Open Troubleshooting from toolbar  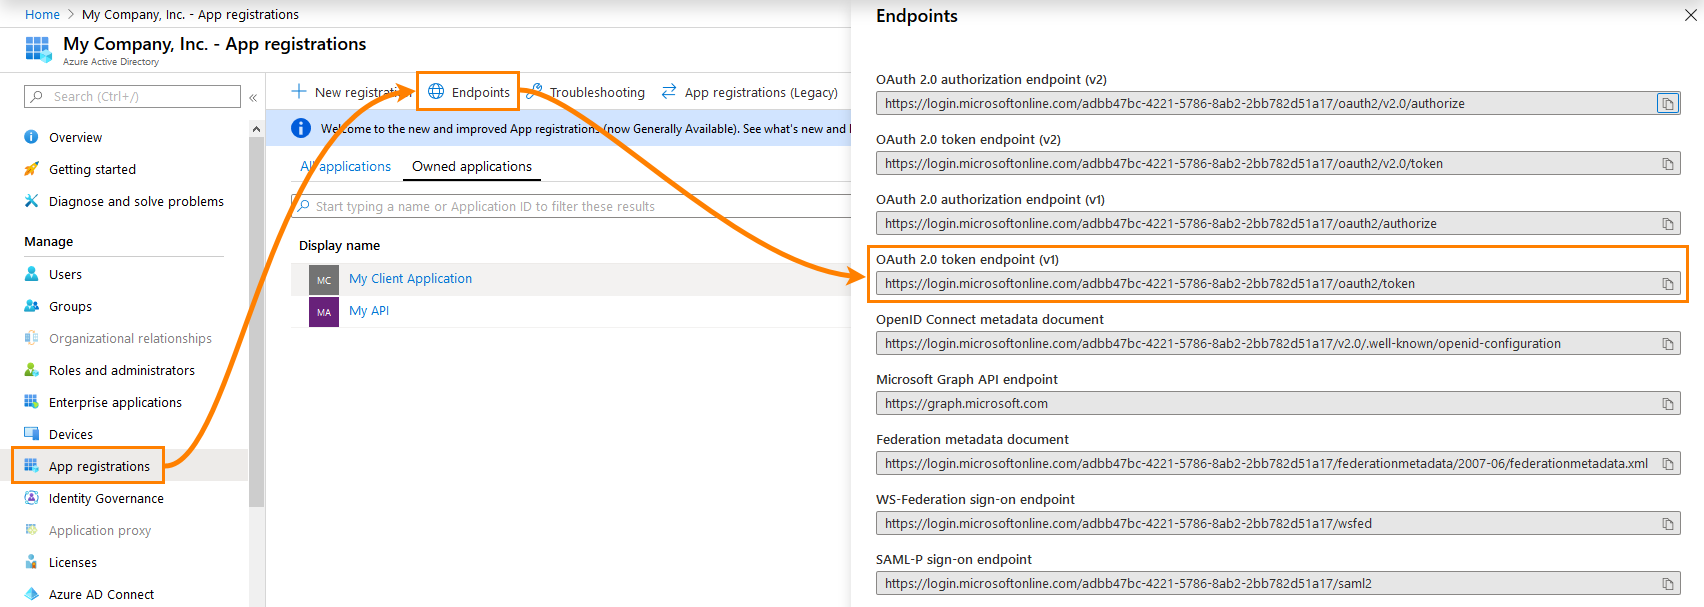[x=588, y=92]
